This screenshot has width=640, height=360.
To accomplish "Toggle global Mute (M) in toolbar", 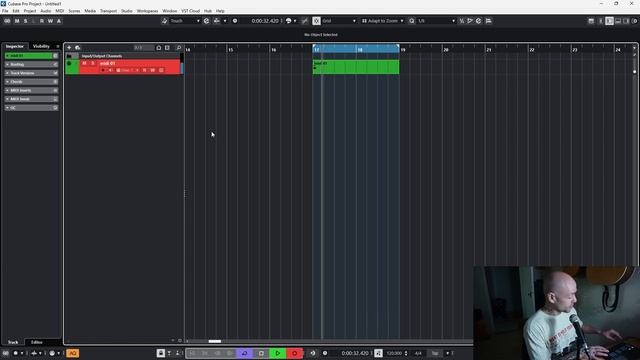I will [17, 21].
